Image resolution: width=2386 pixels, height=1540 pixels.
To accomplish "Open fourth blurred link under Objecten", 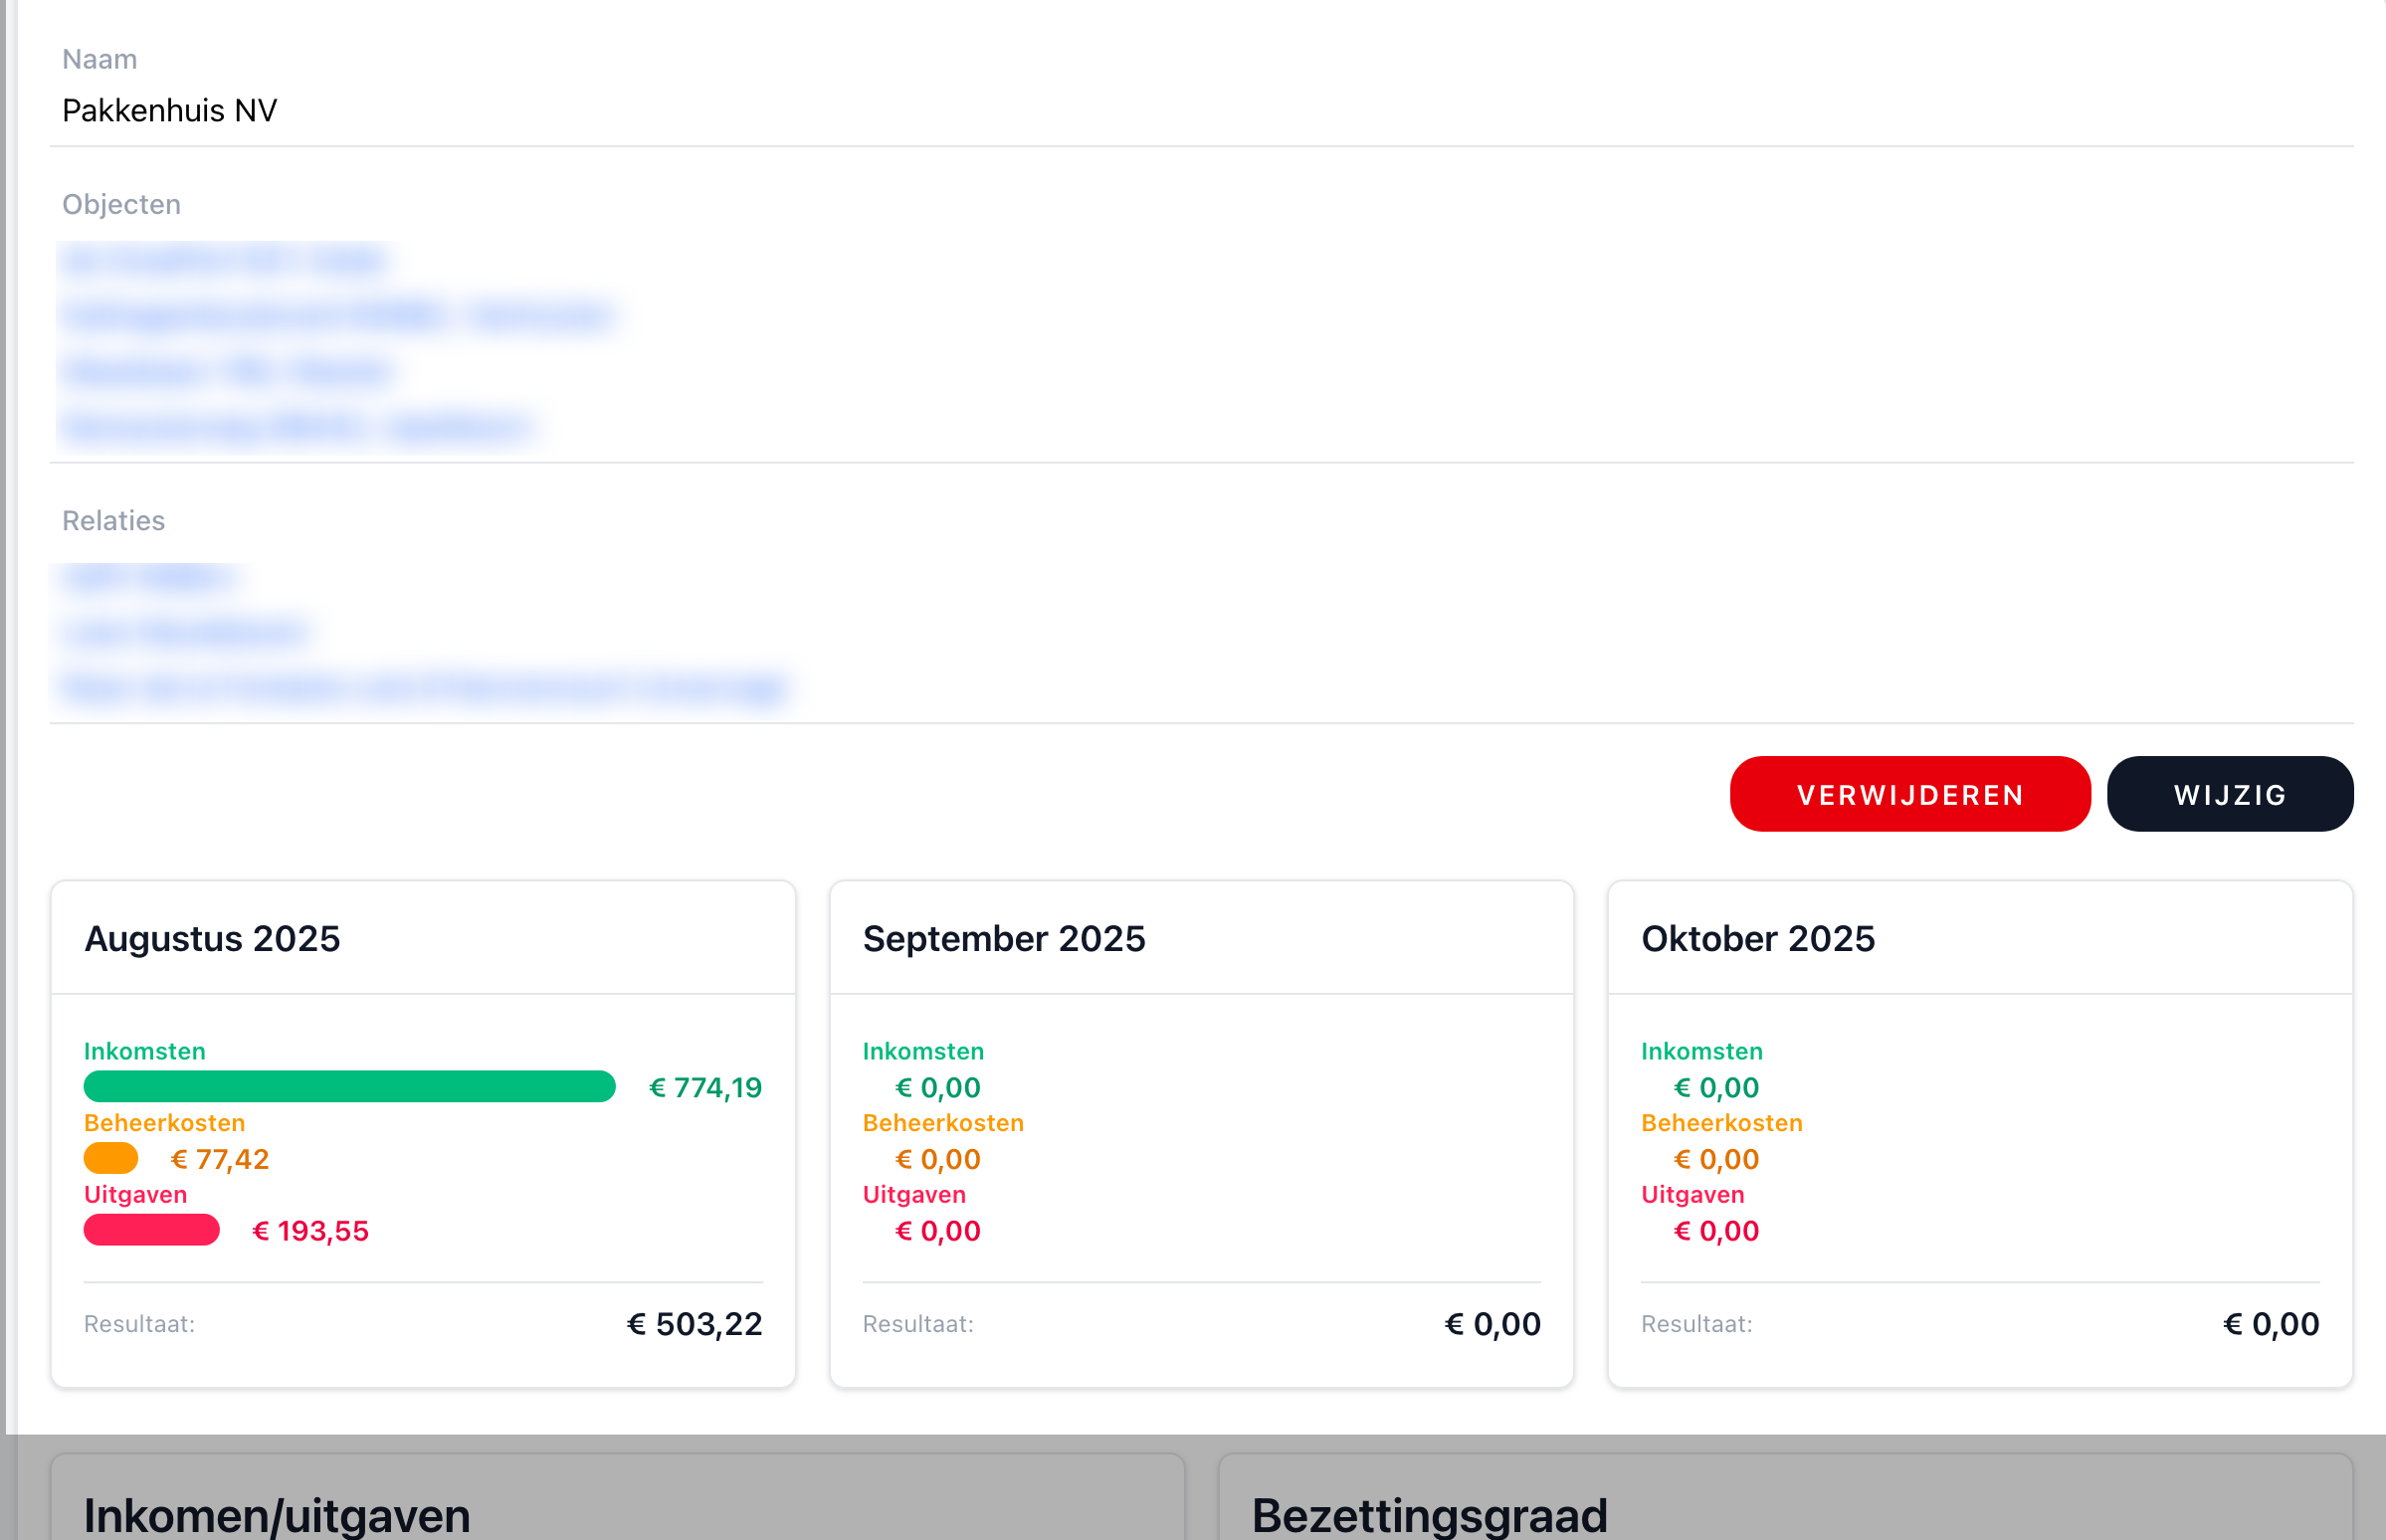I will (x=294, y=427).
